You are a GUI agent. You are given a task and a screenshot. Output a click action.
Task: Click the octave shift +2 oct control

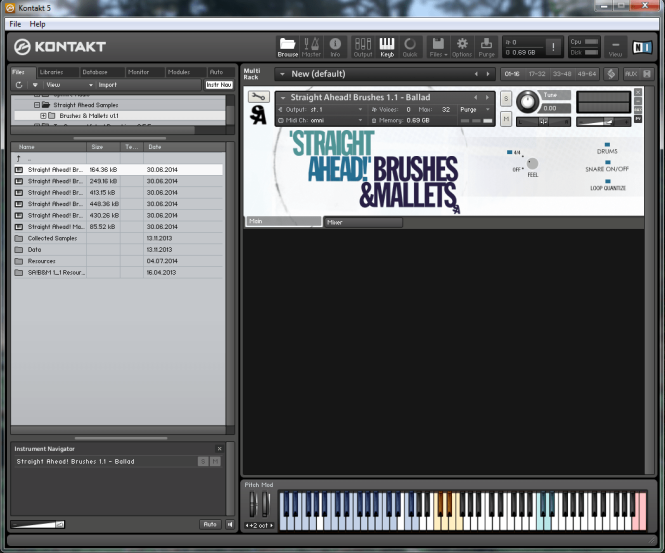[x=259, y=525]
